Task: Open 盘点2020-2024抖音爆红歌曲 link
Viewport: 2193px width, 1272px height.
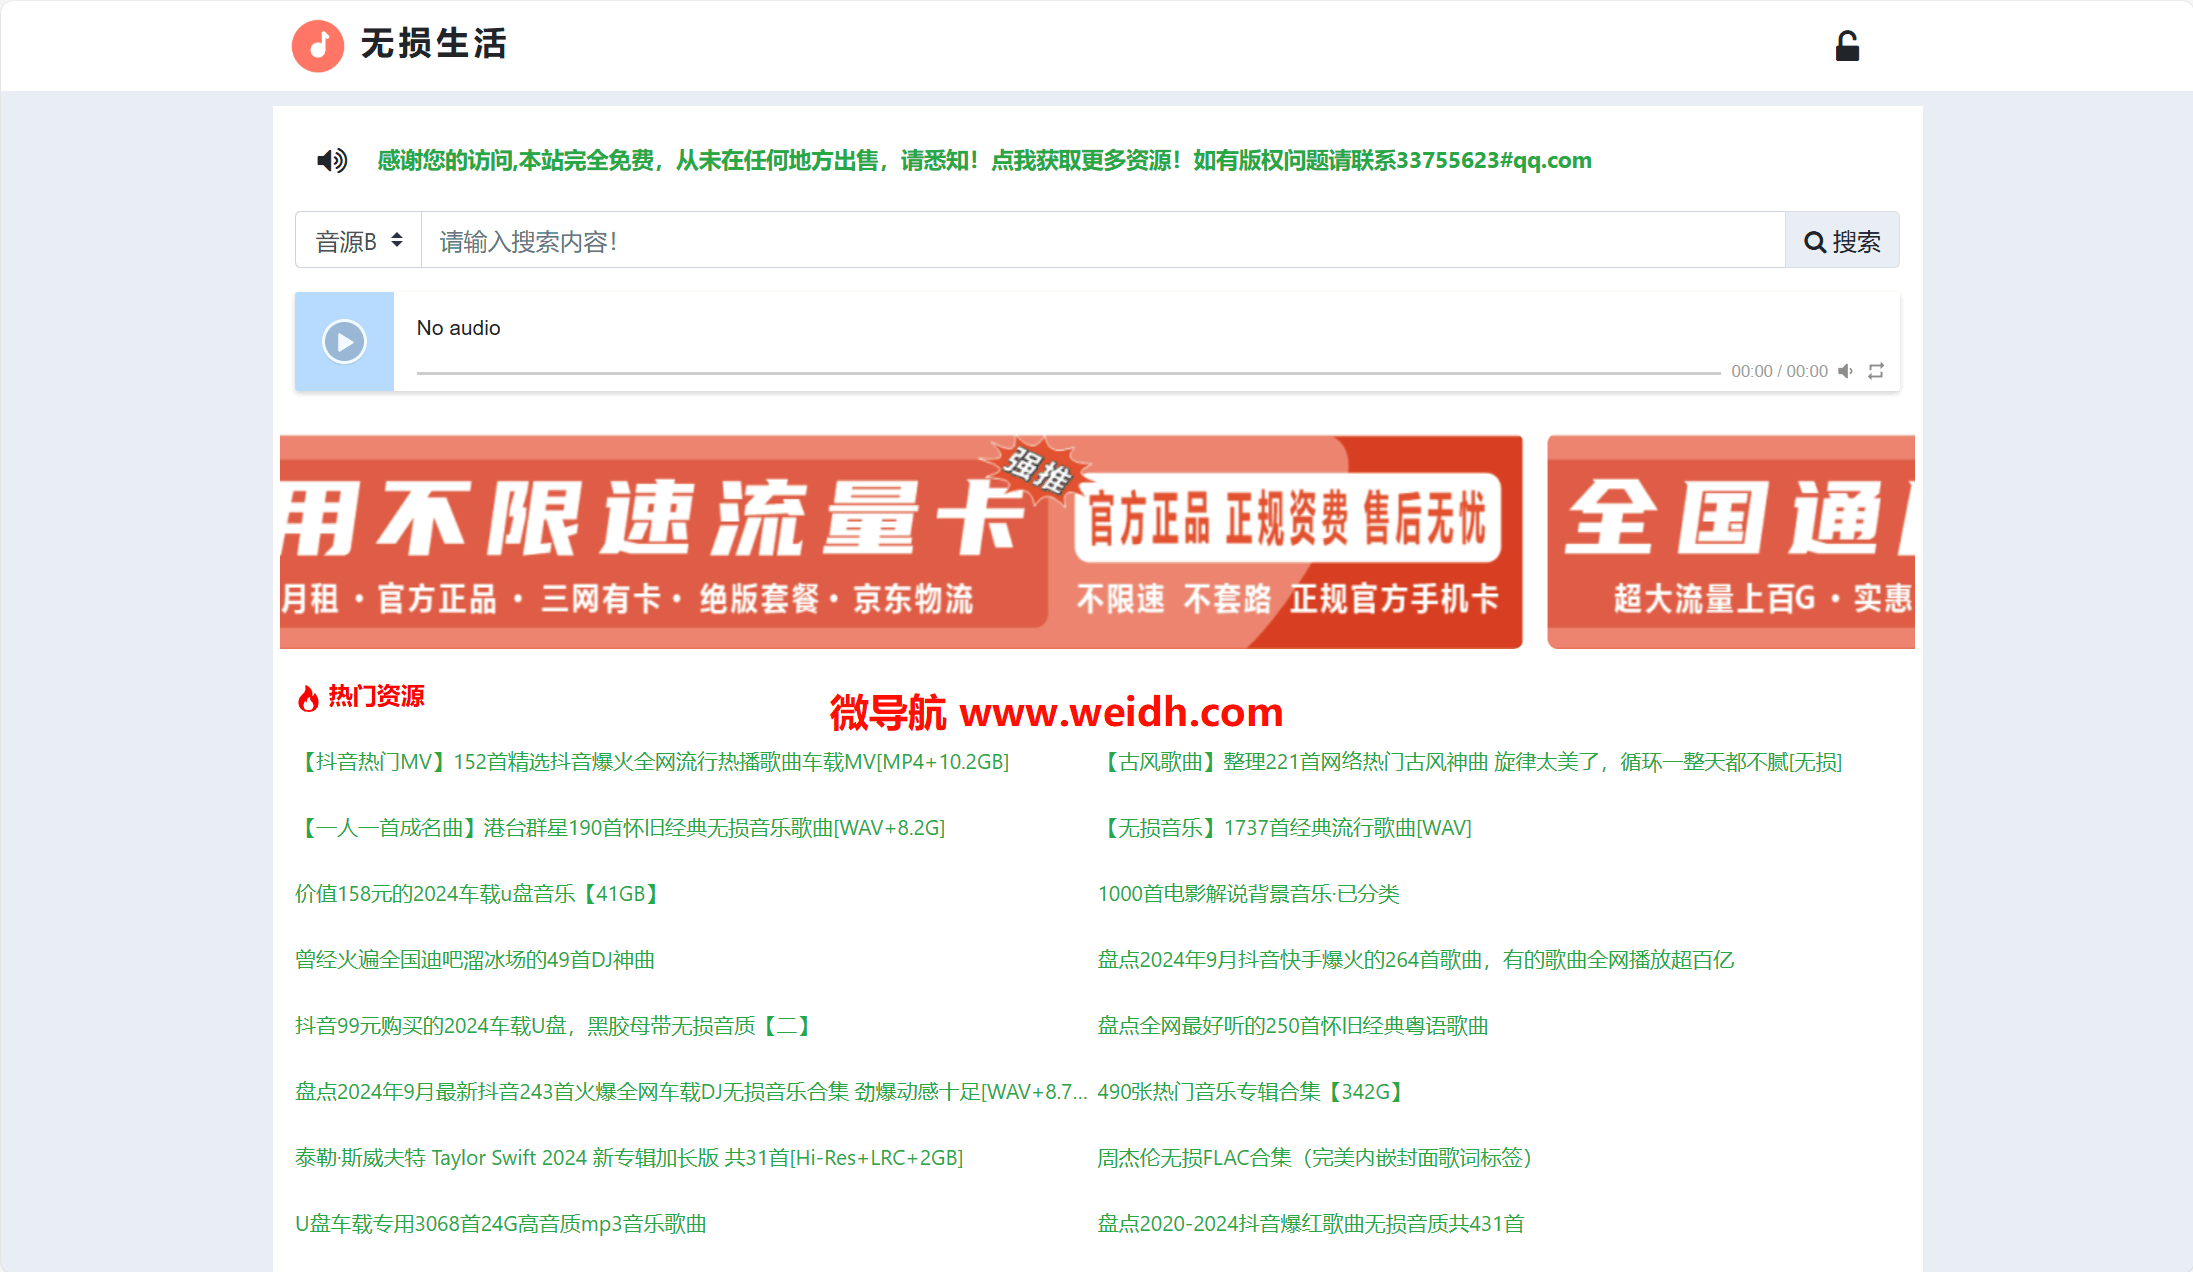Action: 1311,1224
